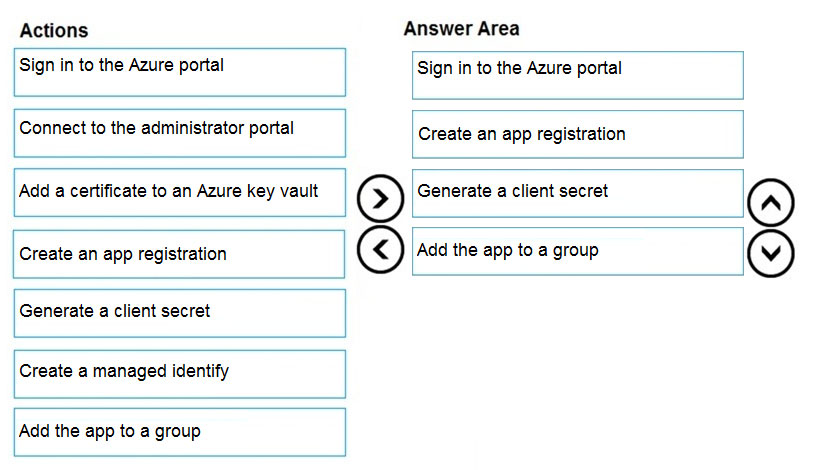Viewport: 813px width, 470px height.
Task: Select 'Connect to the administrator portal' action
Action: click(180, 133)
